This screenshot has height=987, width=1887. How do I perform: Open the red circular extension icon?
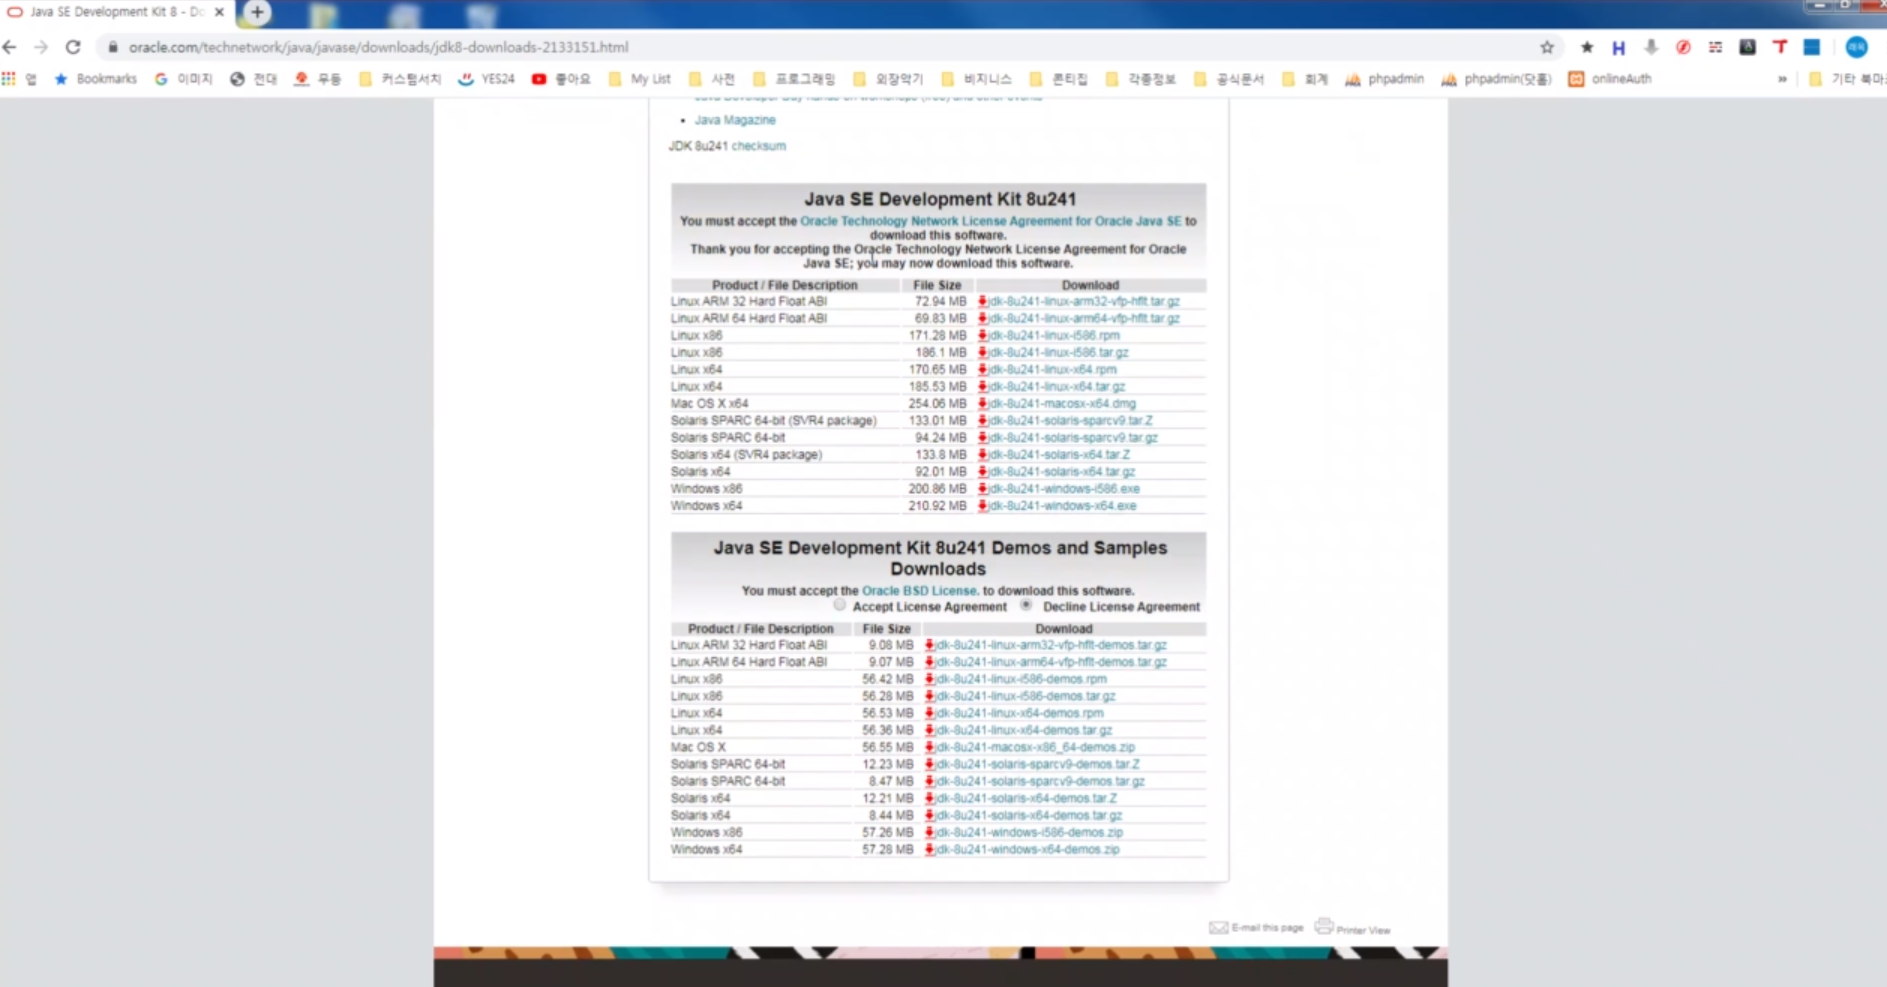[x=1683, y=47]
